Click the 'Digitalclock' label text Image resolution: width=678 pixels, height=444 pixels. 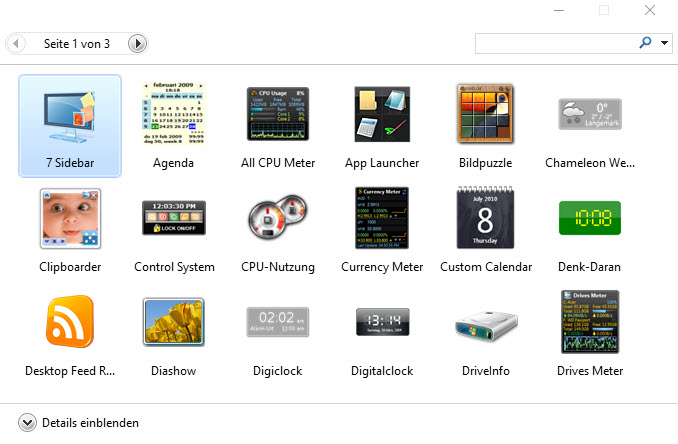click(382, 371)
